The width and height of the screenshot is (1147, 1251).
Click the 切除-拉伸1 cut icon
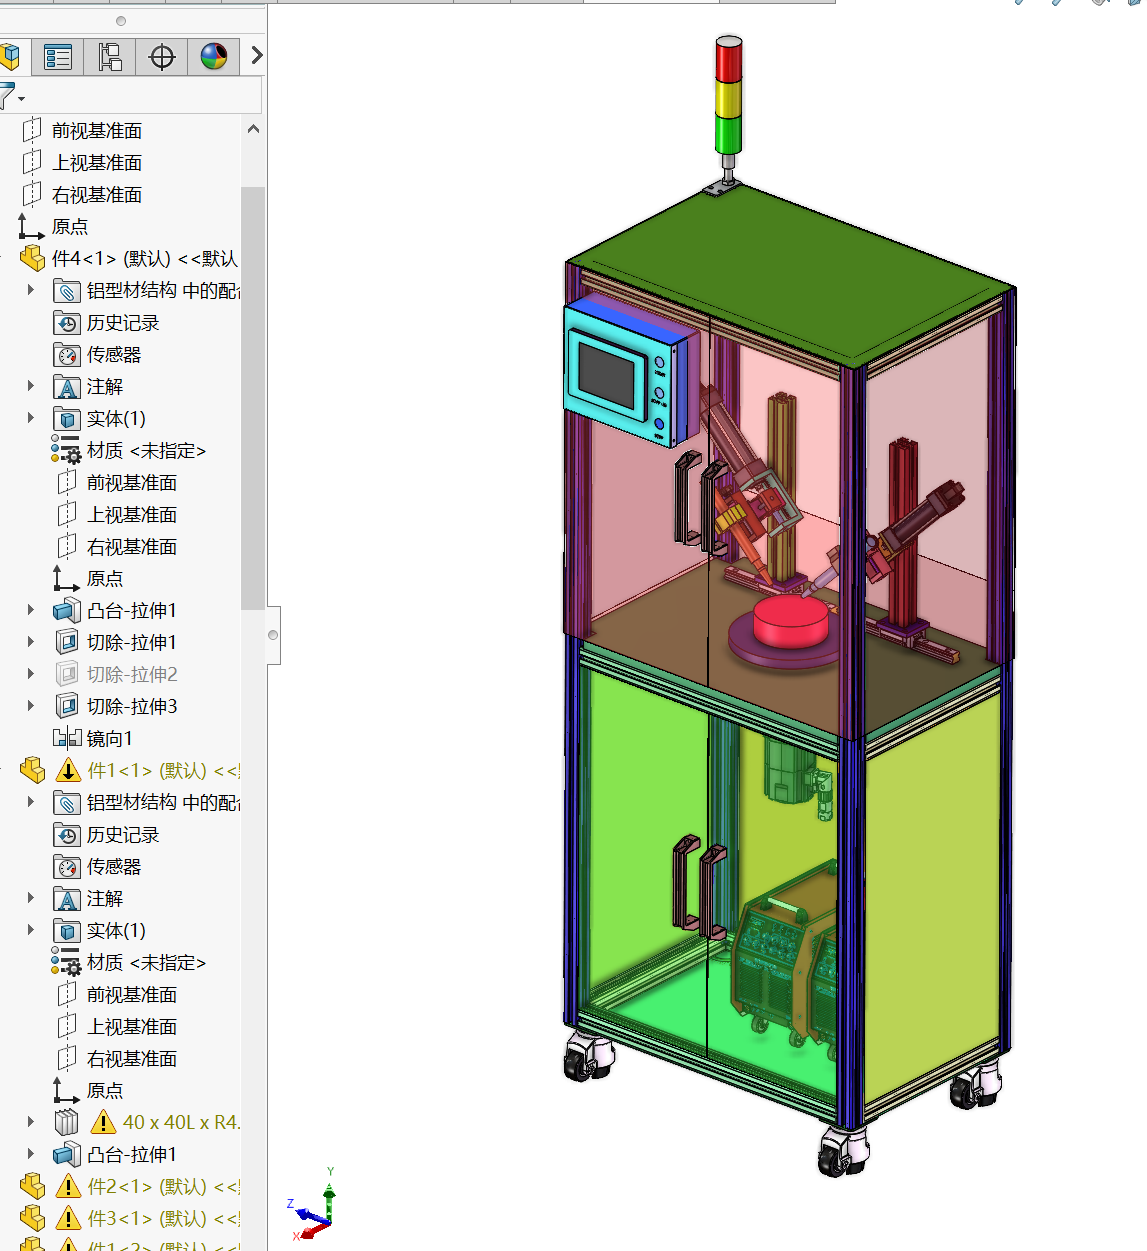[x=67, y=643]
